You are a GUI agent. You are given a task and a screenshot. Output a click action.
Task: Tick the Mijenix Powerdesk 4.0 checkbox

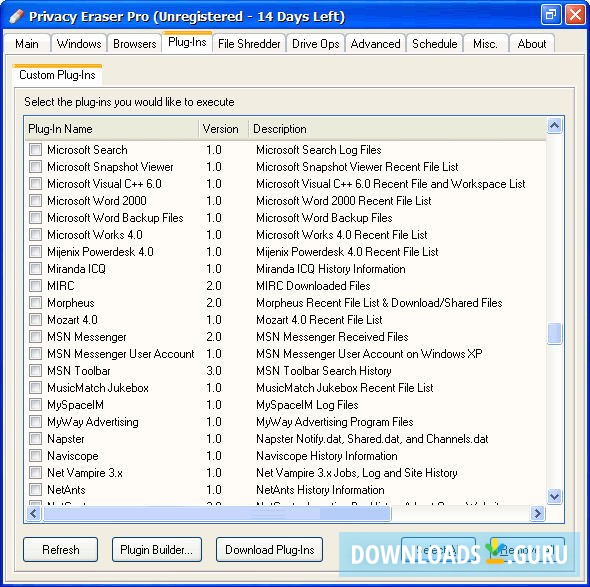[35, 252]
